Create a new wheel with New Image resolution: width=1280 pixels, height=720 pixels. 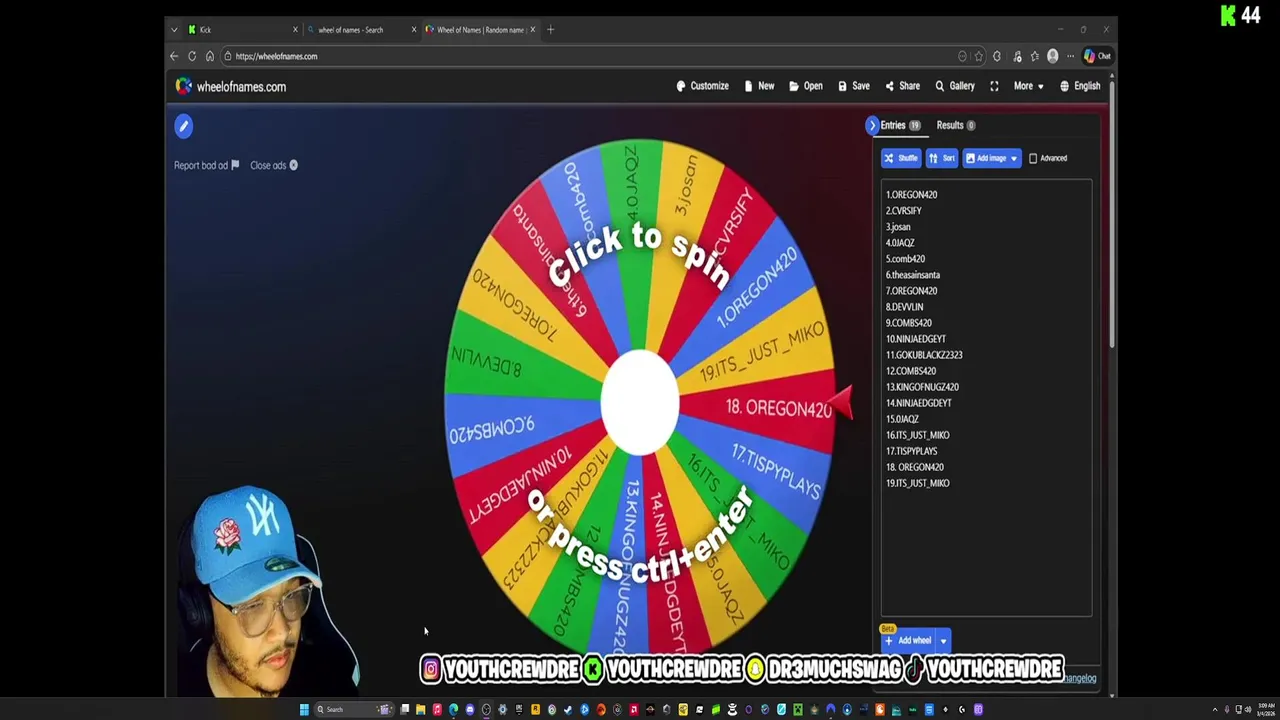[759, 86]
